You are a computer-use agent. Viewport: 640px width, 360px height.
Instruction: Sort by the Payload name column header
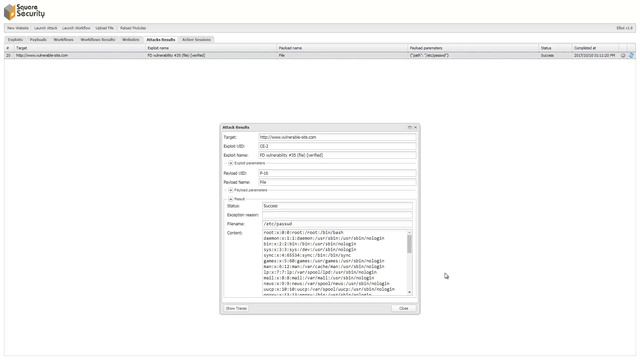tap(342, 48)
